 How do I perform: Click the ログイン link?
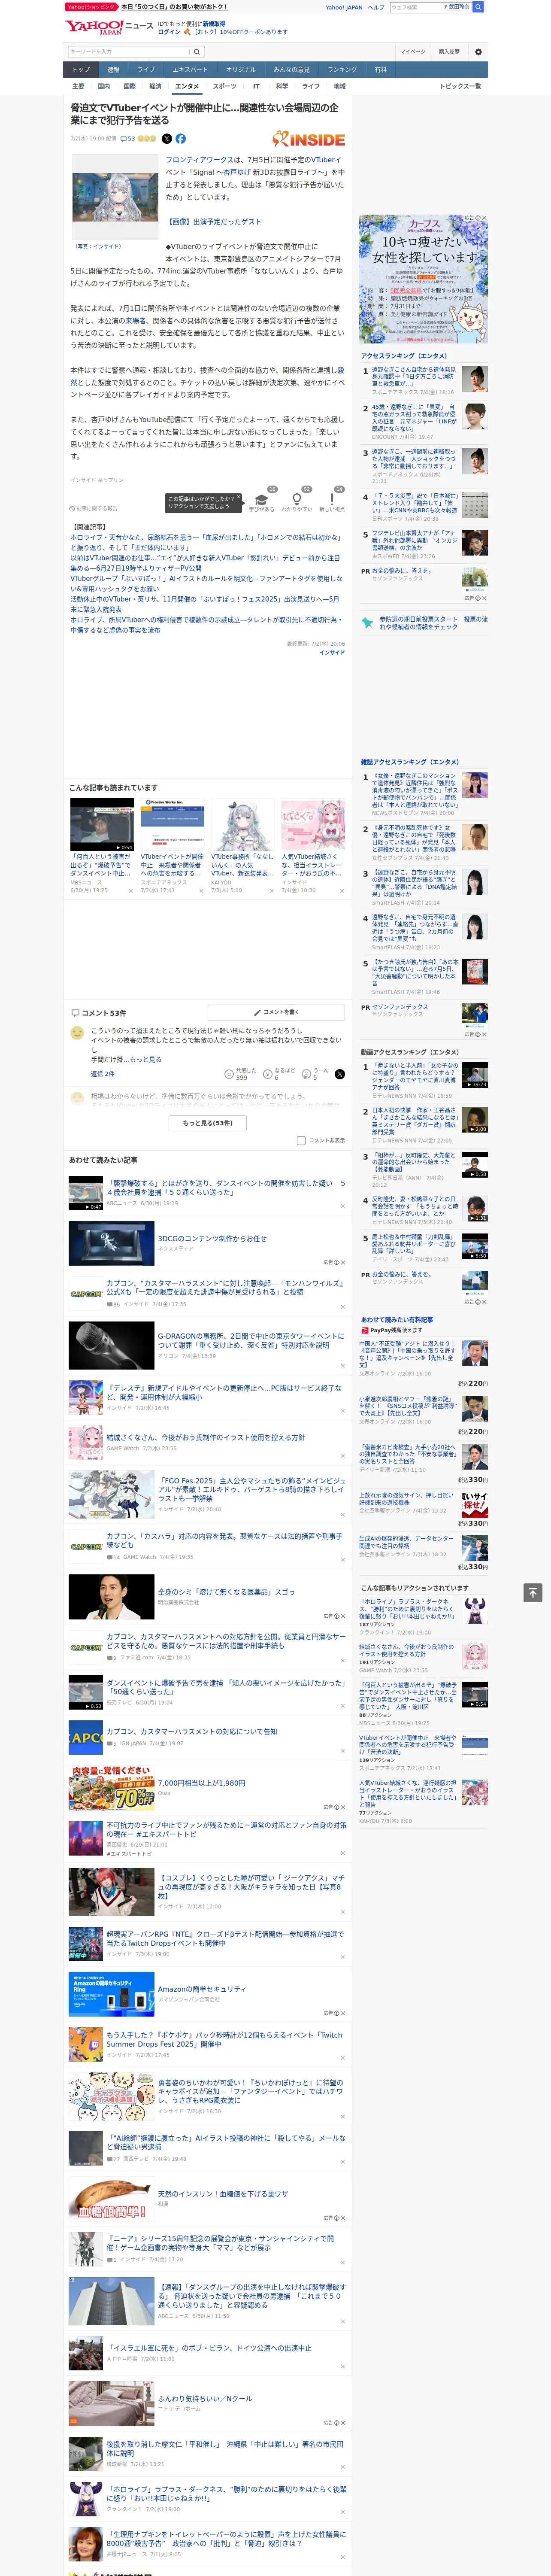click(169, 32)
